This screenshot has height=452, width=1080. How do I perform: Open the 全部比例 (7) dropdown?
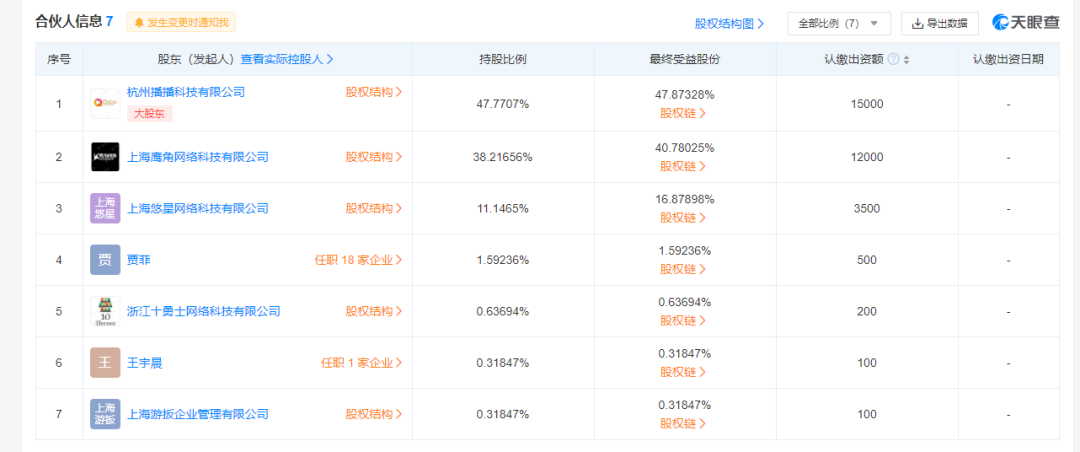pos(839,23)
